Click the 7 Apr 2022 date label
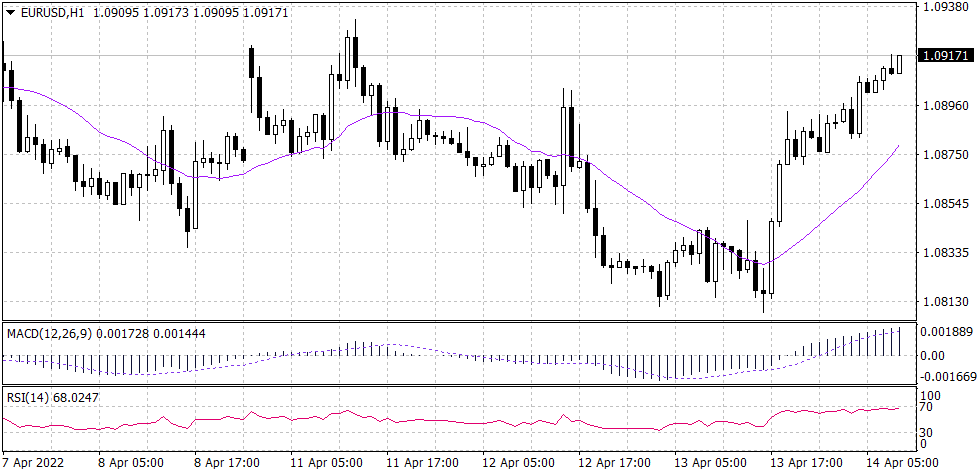The image size is (980, 475). tap(35, 464)
